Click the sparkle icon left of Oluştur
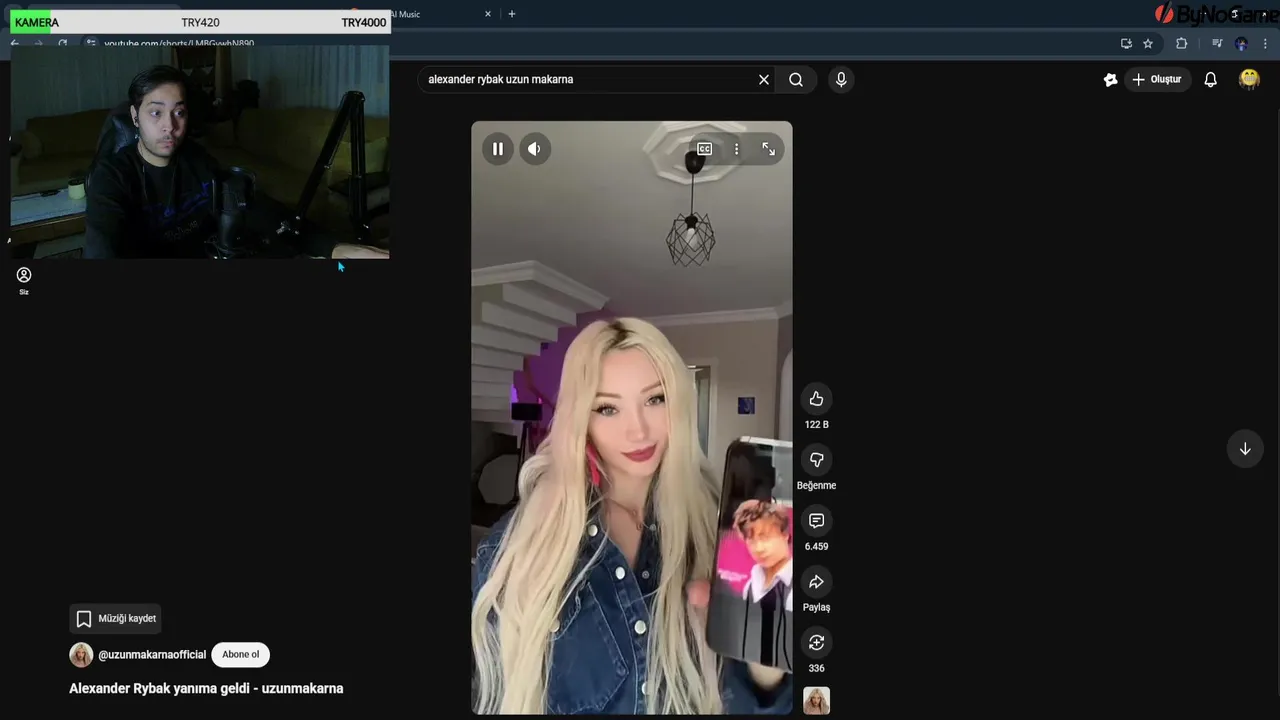 pos(1110,79)
